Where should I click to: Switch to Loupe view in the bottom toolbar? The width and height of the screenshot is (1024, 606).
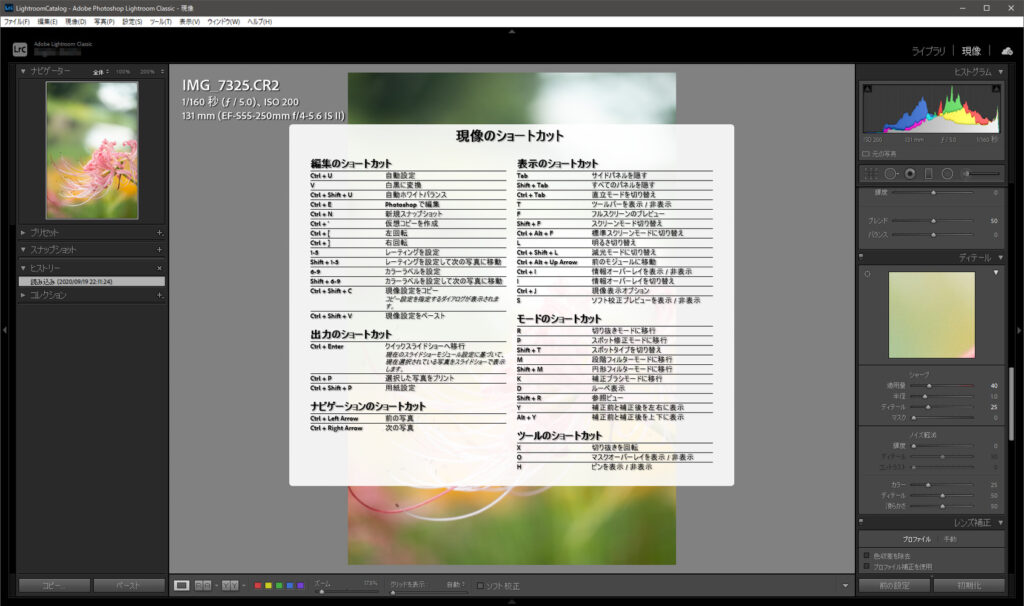tap(180, 587)
